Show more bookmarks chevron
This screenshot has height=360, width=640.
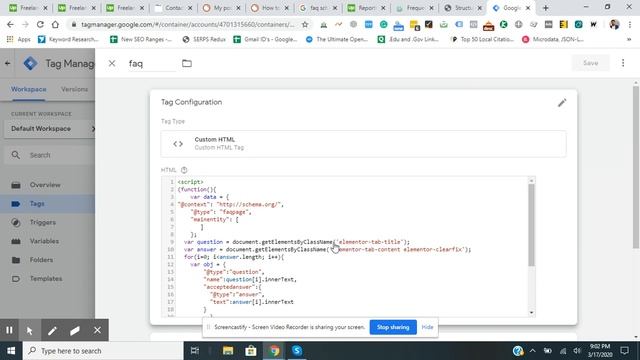tap(629, 40)
